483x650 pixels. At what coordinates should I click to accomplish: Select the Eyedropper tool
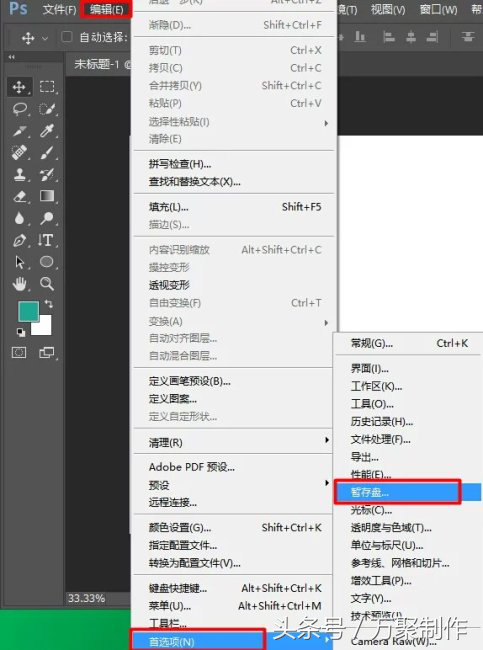[47, 131]
